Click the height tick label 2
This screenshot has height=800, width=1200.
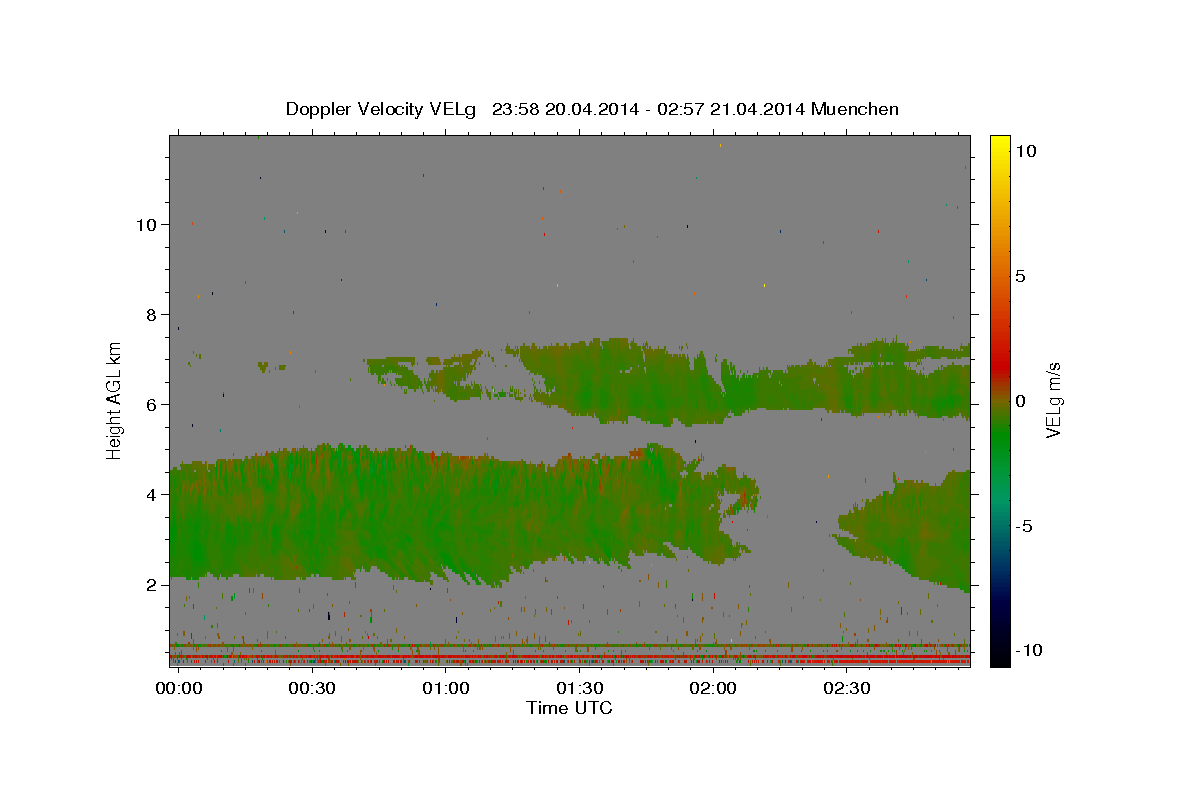[x=150, y=584]
